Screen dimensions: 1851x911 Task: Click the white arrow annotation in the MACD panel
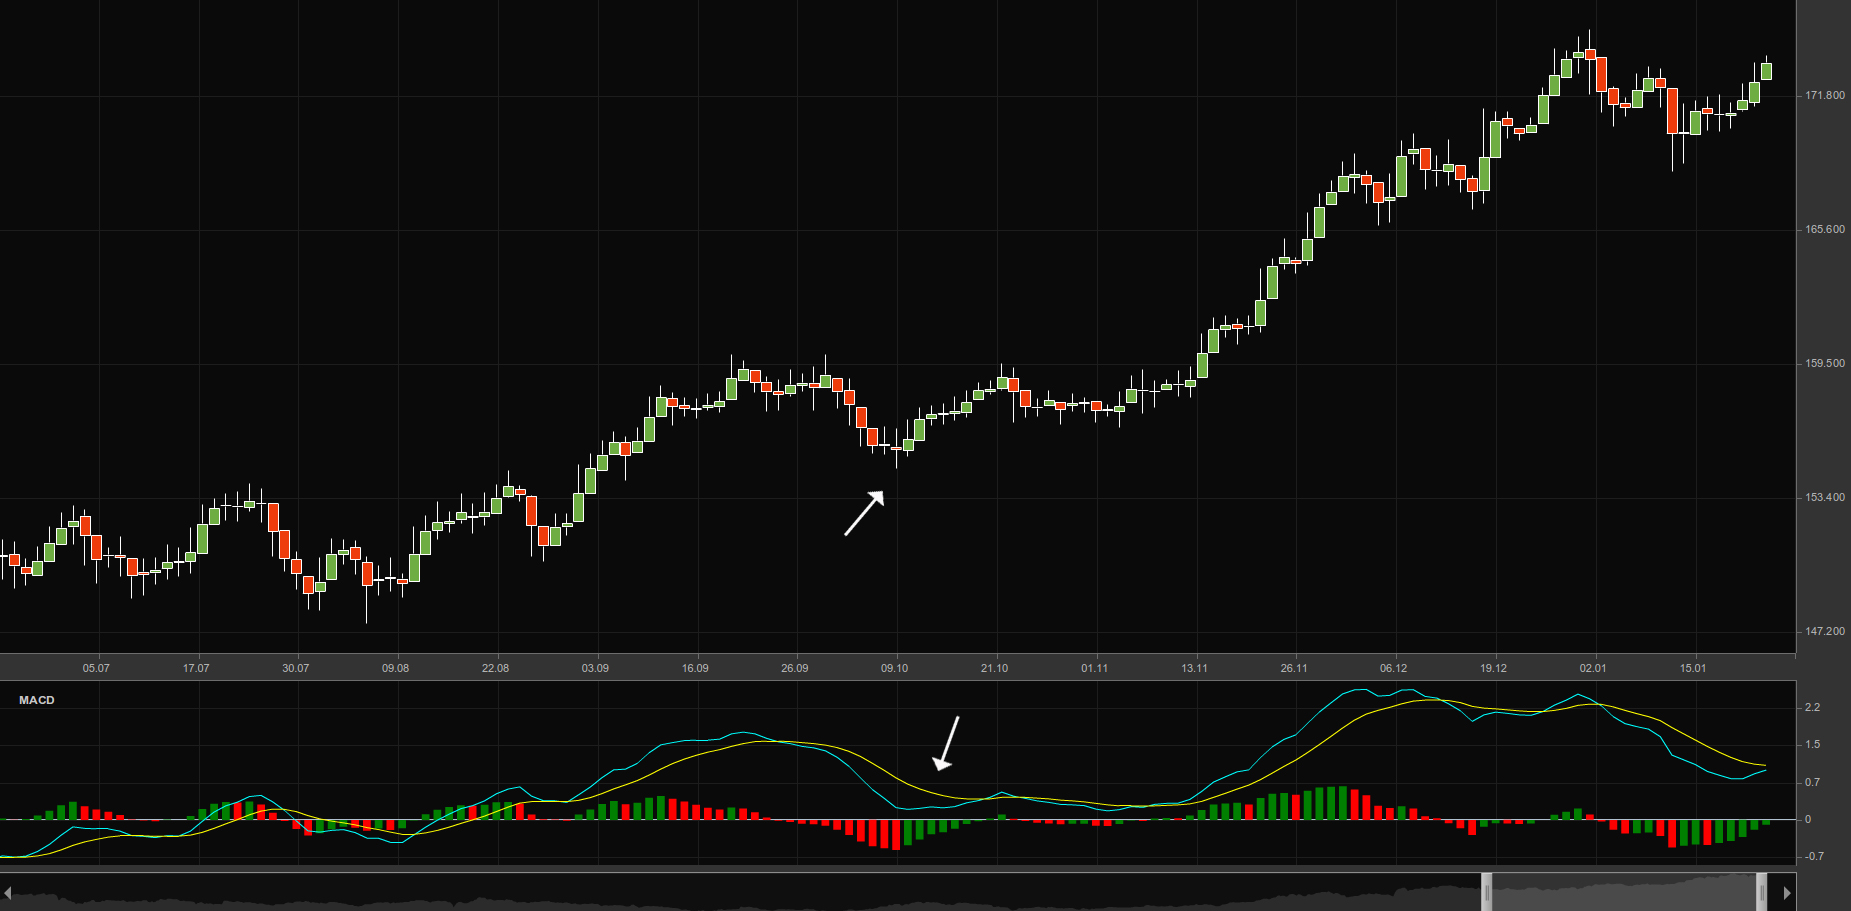(946, 744)
